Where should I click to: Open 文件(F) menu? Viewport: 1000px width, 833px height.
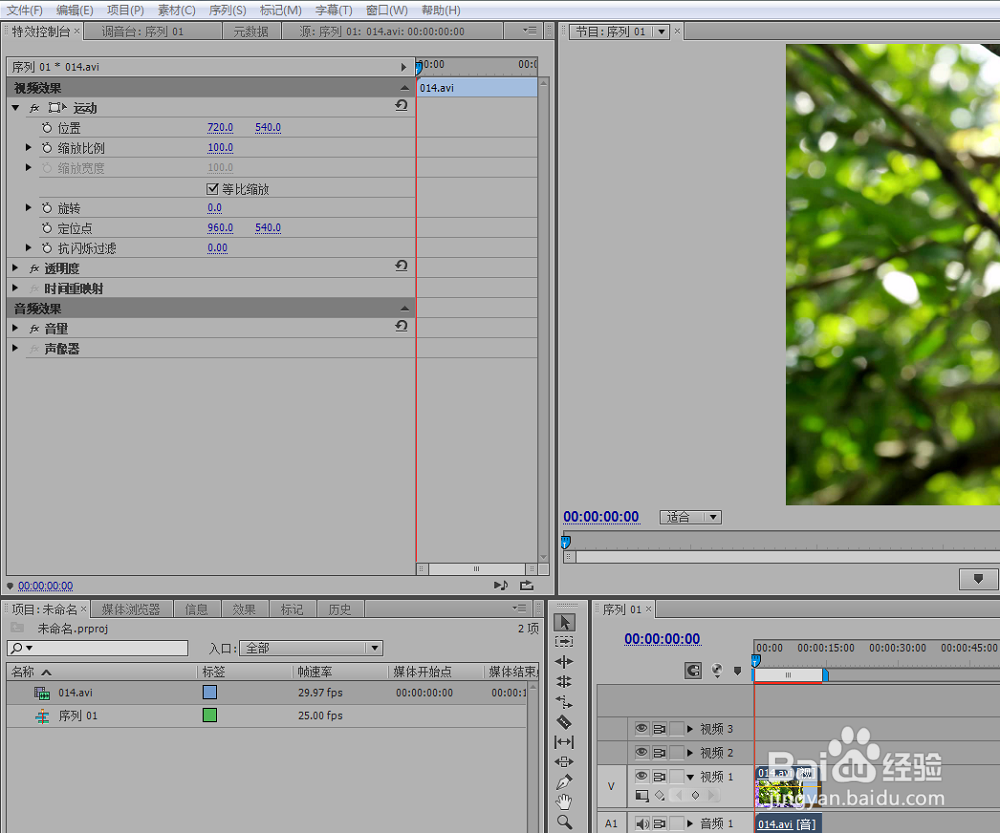pos(24,10)
